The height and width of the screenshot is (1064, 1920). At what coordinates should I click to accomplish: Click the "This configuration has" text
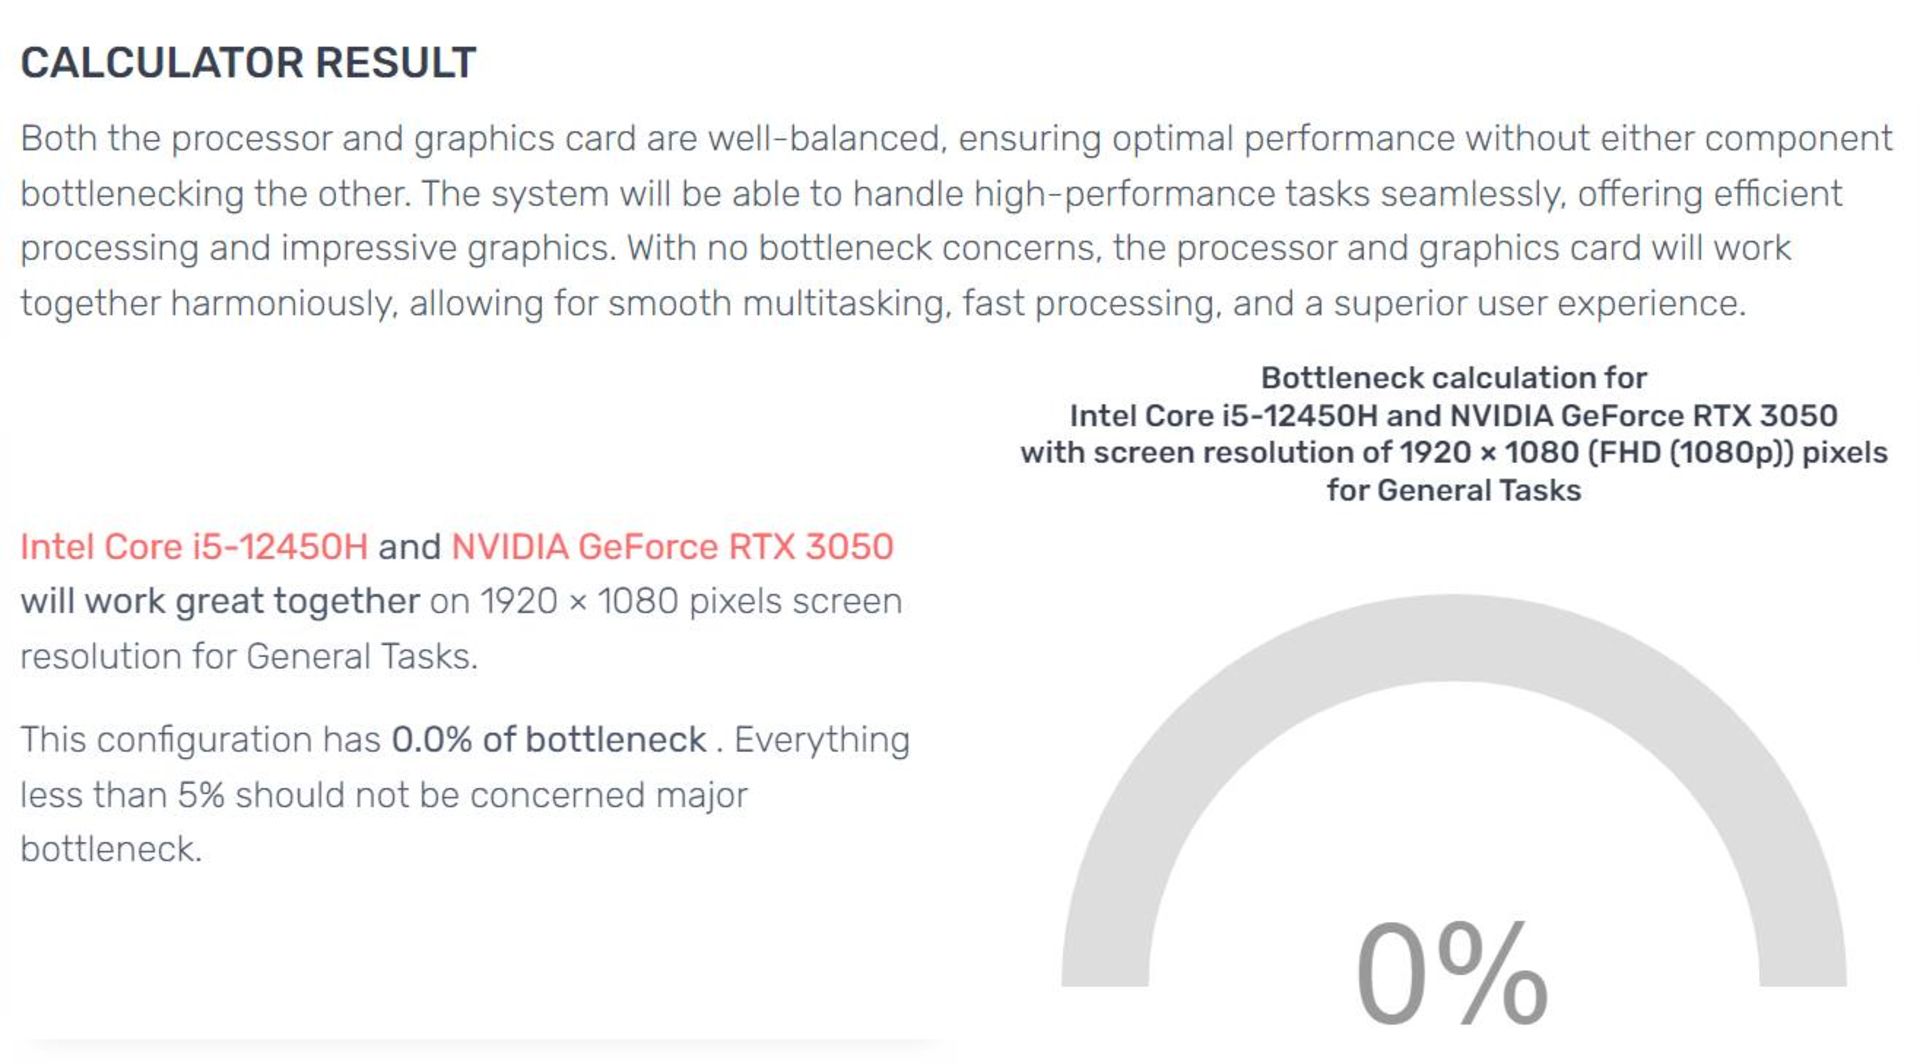[x=200, y=739]
